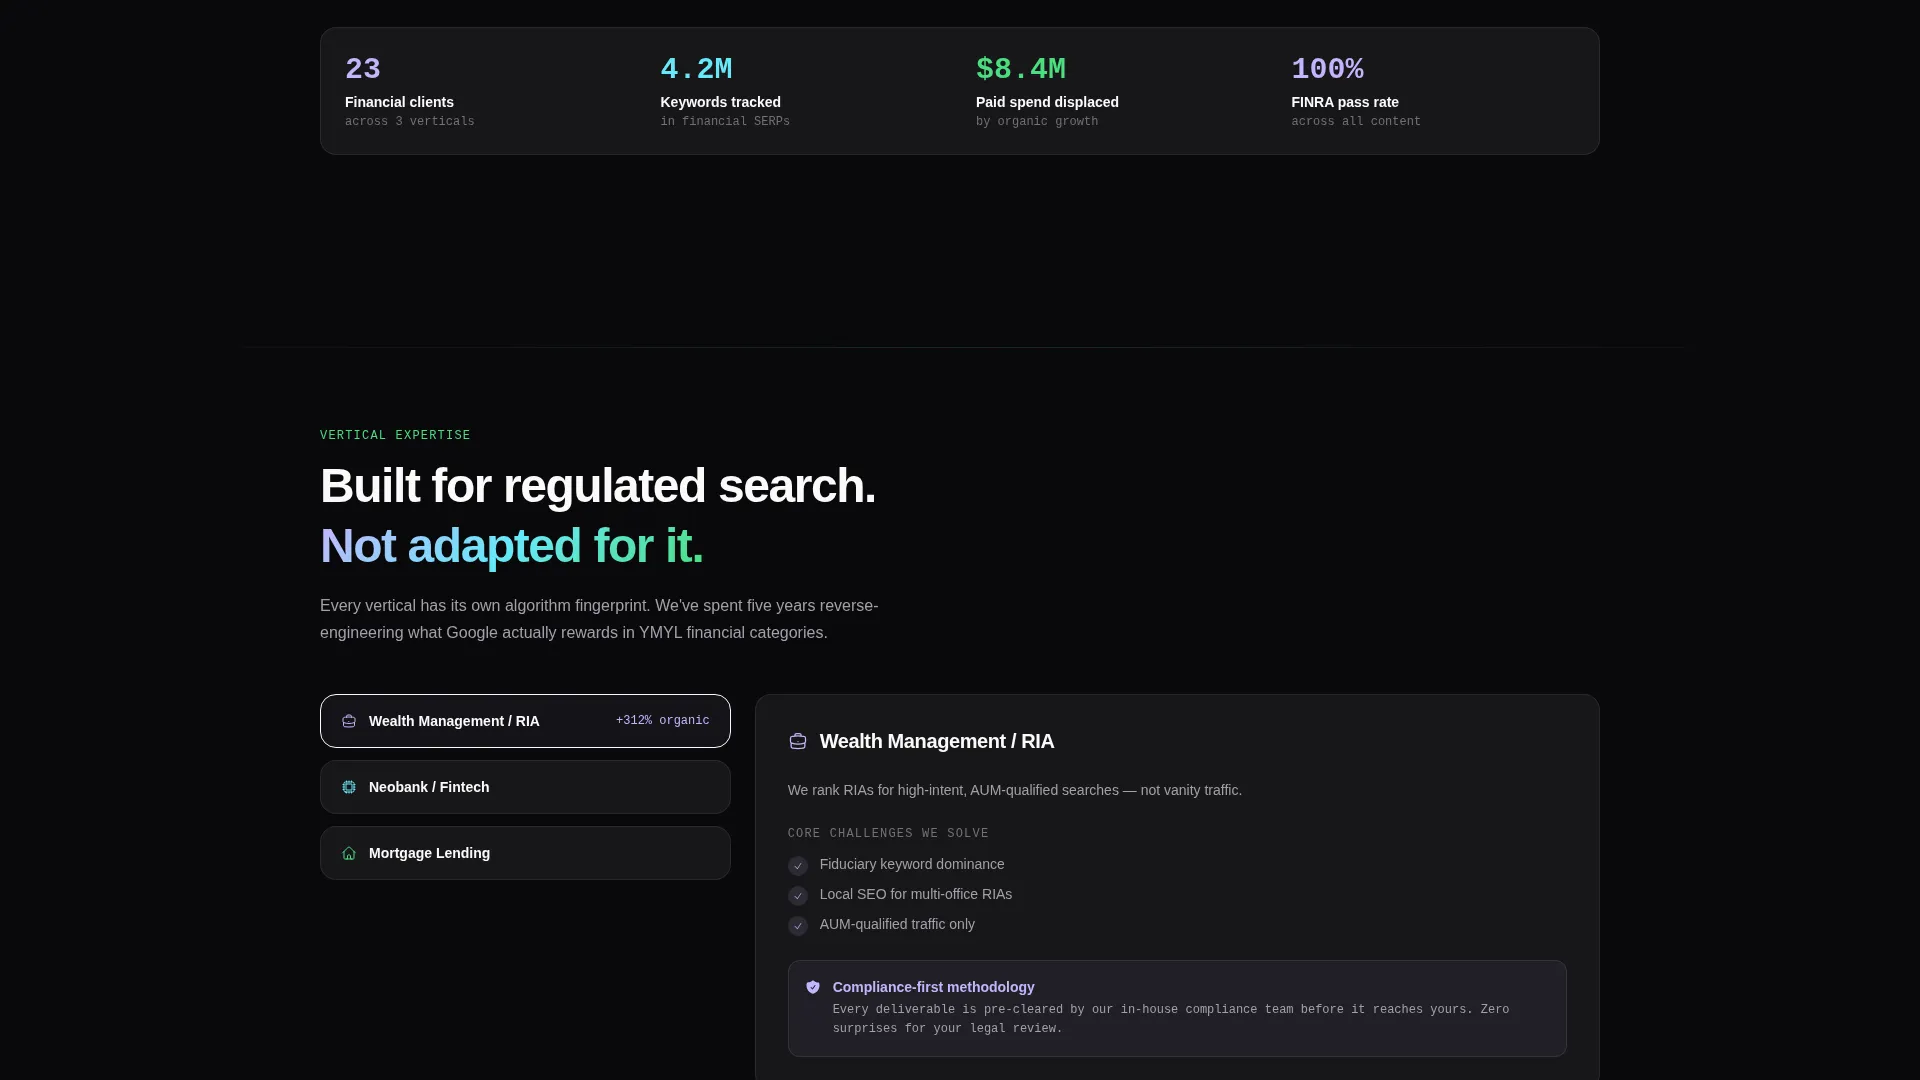This screenshot has width=1920, height=1080.
Task: Click the +312% organic badge
Action: pyautogui.click(x=663, y=721)
